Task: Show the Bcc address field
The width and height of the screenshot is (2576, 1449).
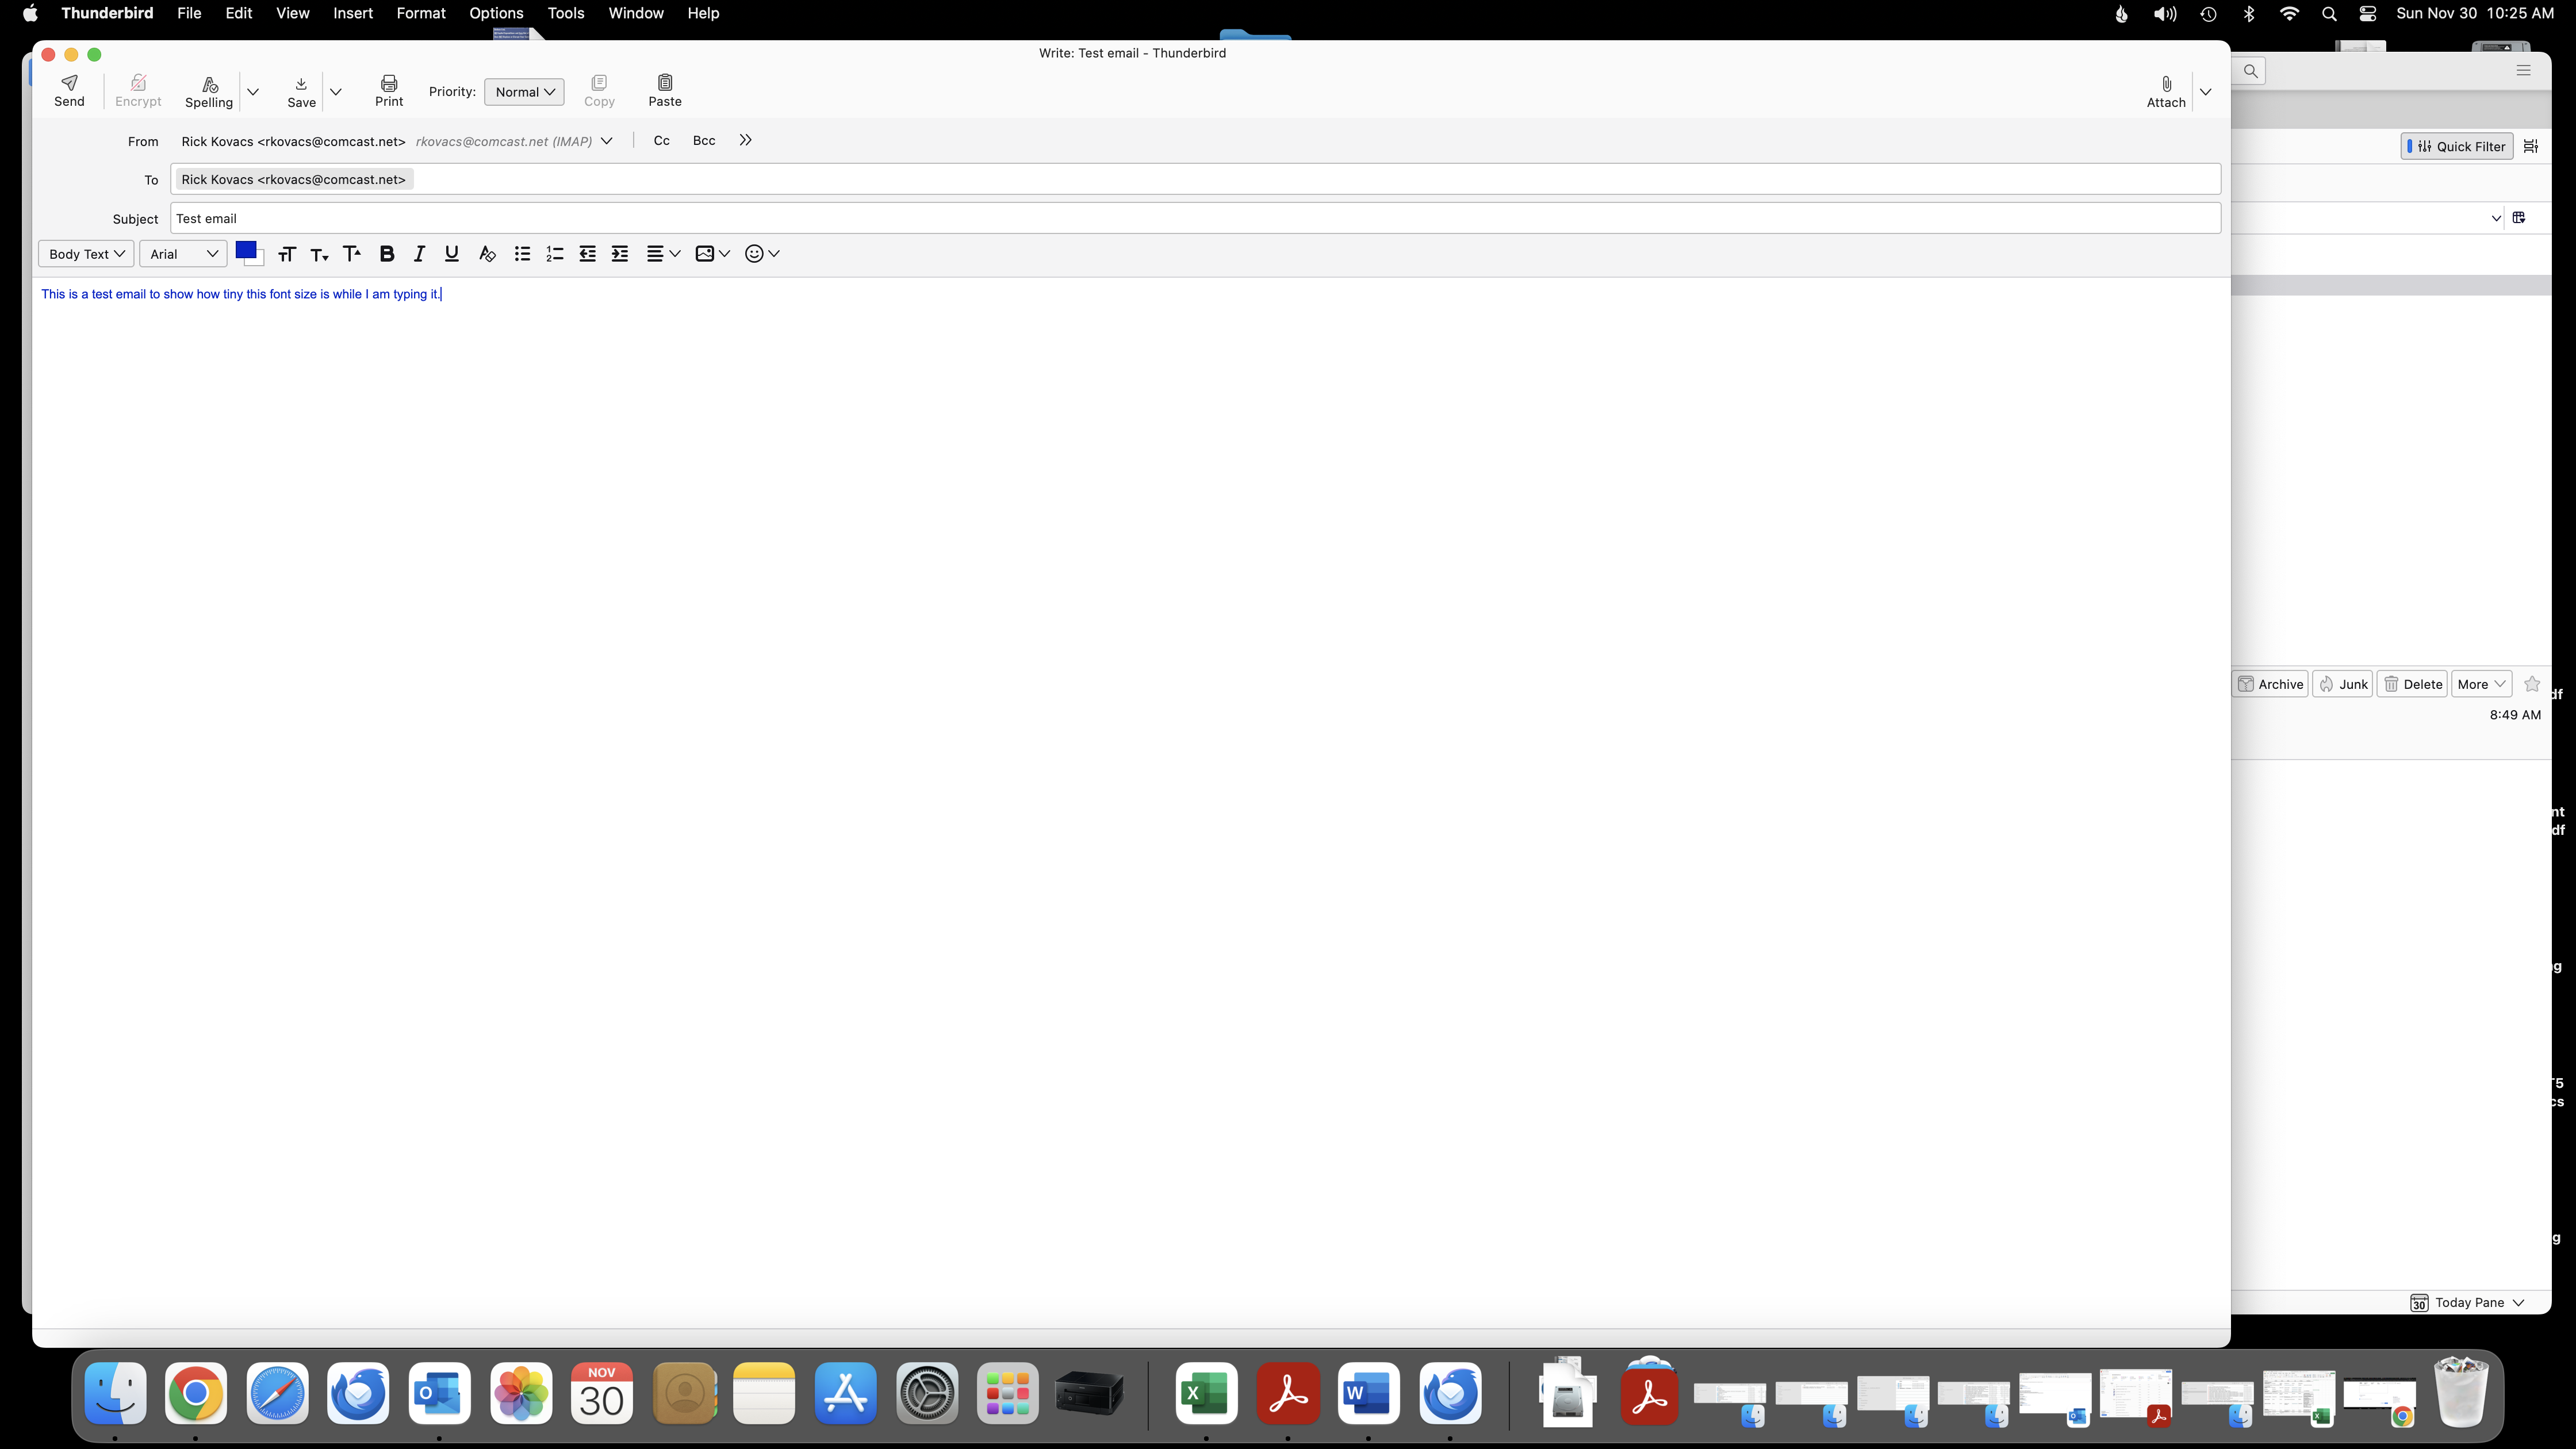Action: 704,141
